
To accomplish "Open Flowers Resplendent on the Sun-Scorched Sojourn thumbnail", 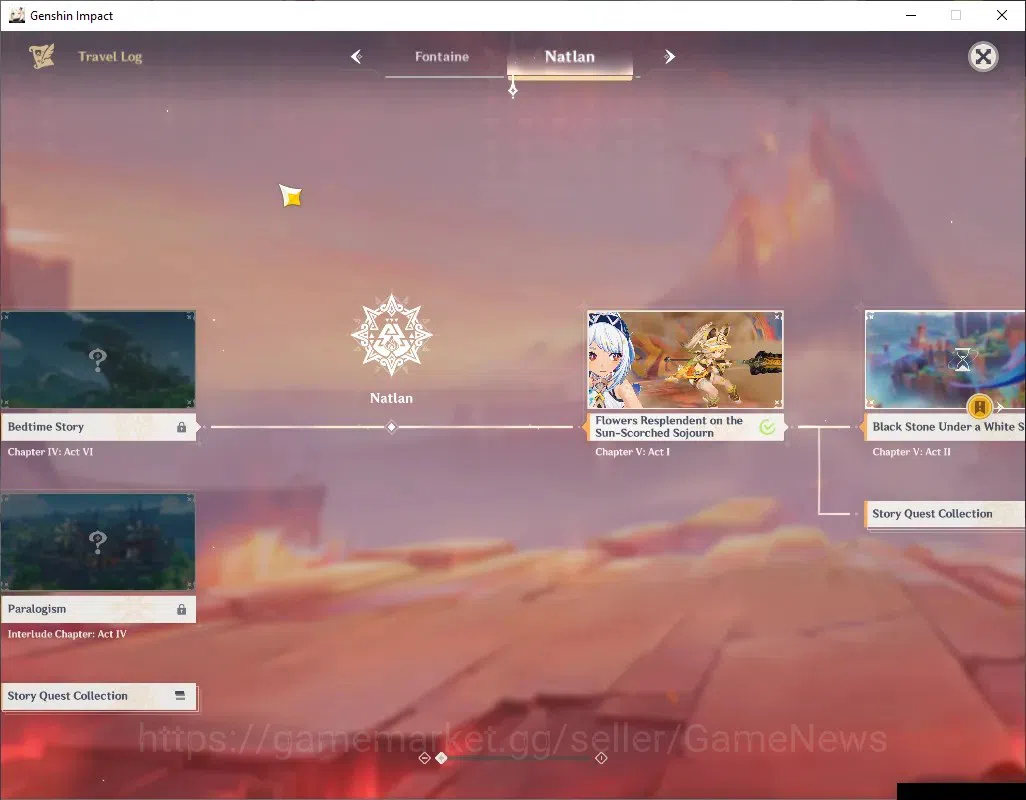I will 685,360.
